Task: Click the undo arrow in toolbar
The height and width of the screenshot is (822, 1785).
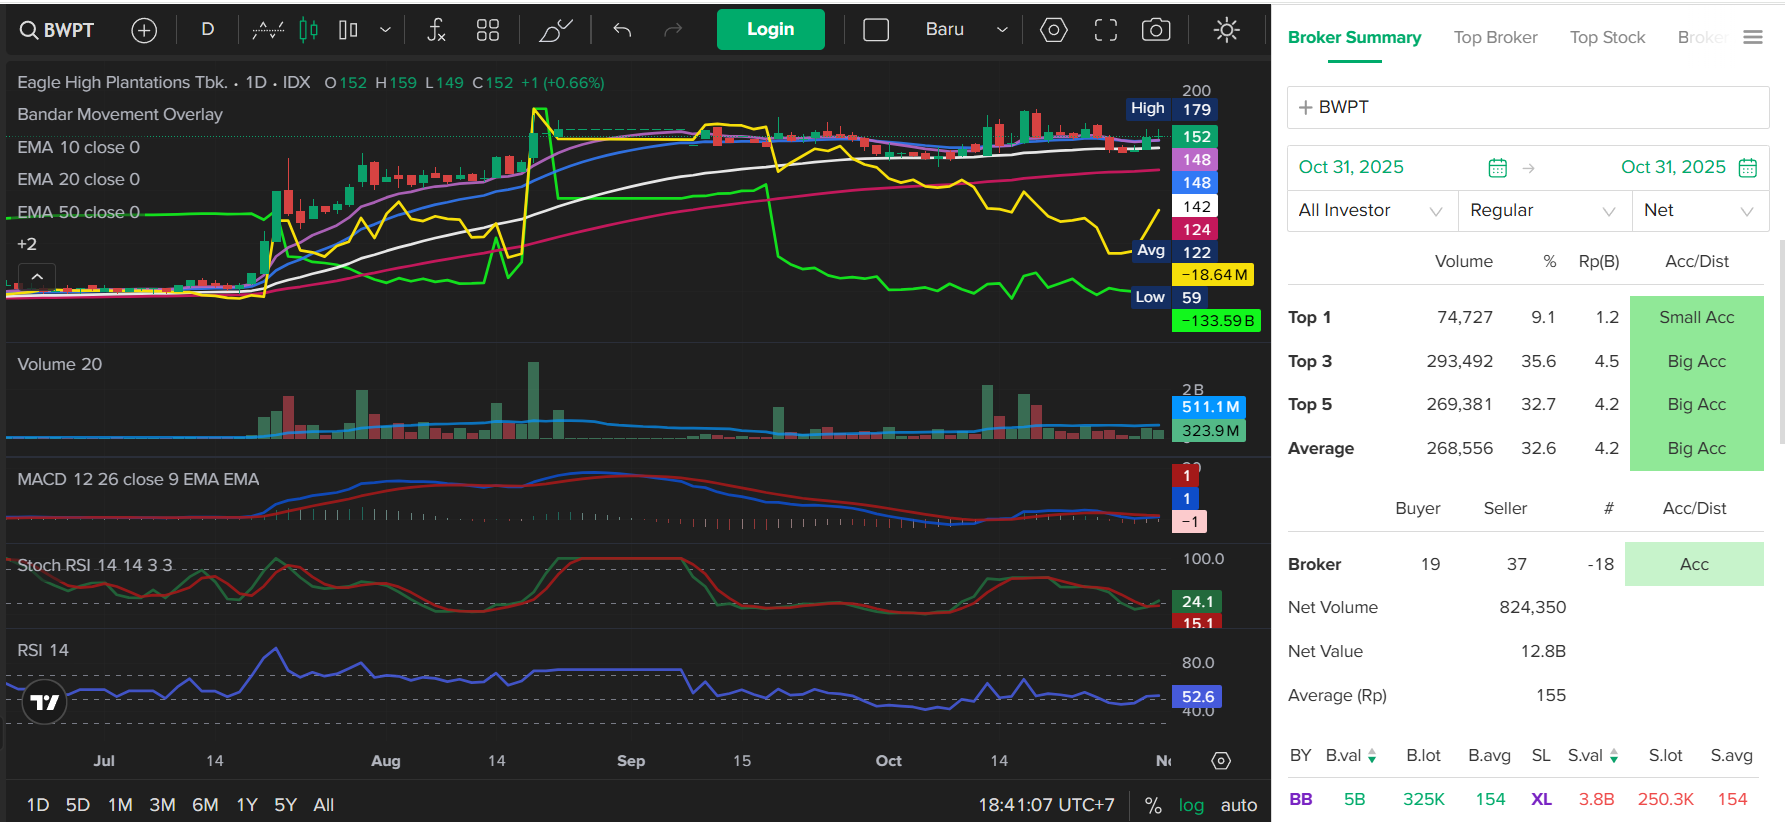Action: pyautogui.click(x=622, y=30)
